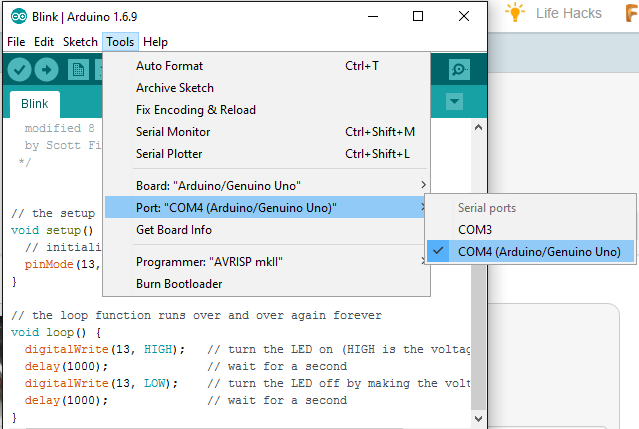Click the Upload arrow button
Image resolution: width=639 pixels, height=429 pixels.
pyautogui.click(x=46, y=70)
